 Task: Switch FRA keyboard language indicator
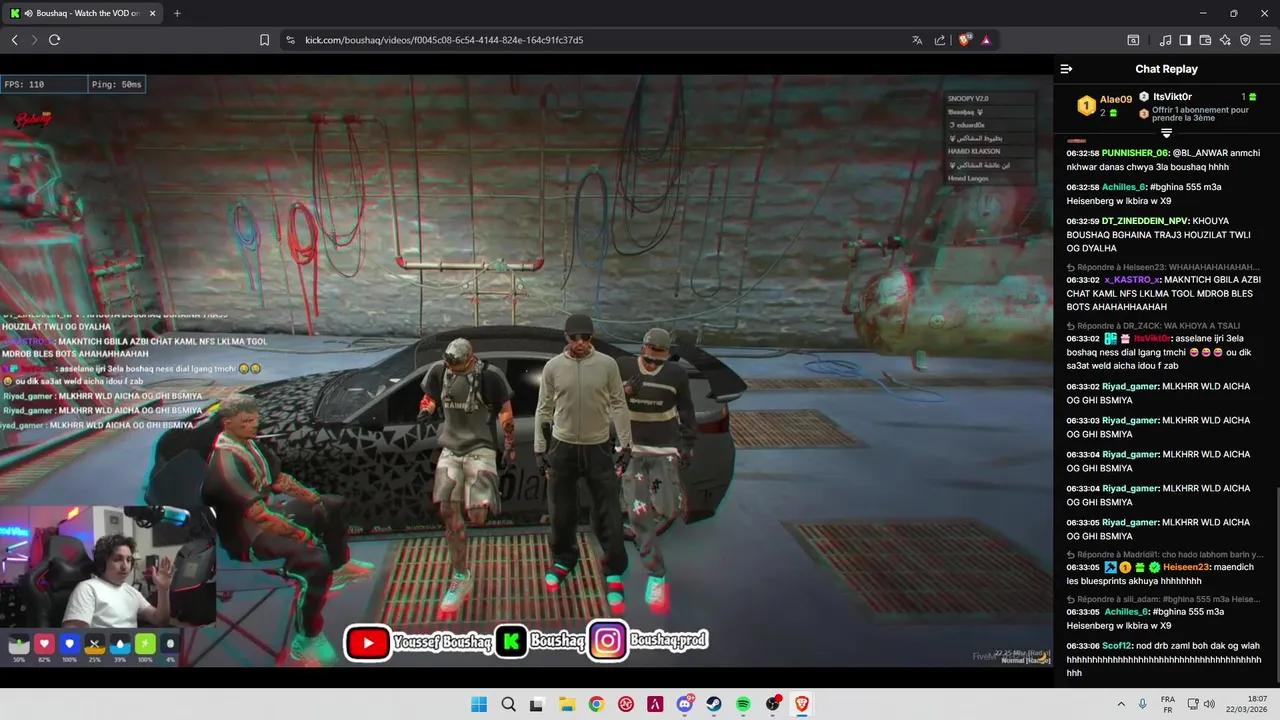pyautogui.click(x=1168, y=705)
